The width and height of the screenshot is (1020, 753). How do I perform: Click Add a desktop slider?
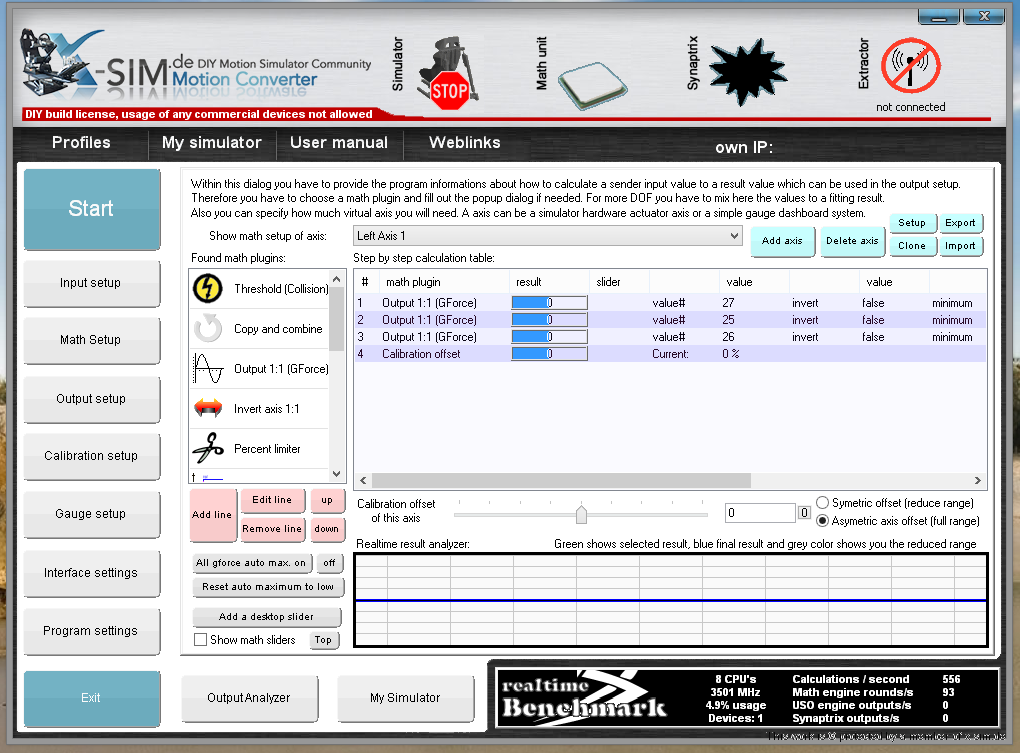267,616
